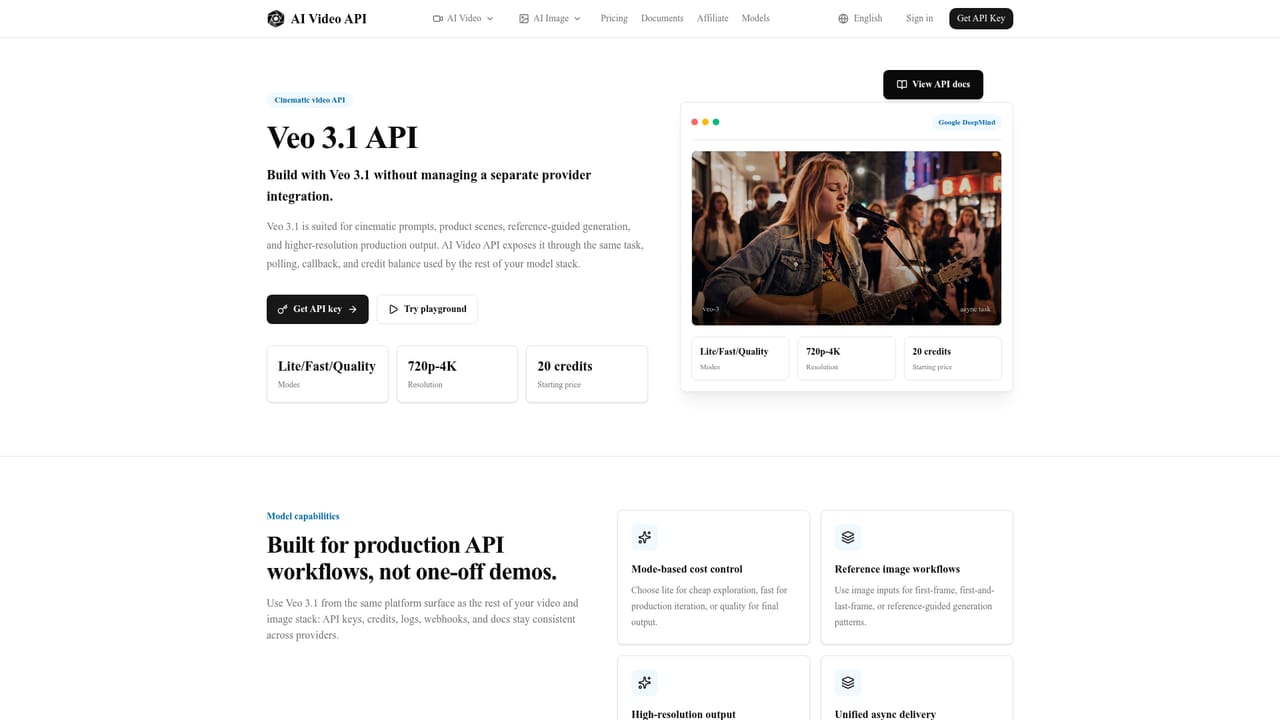Click the View API docs button
The image size is (1280, 720).
[x=933, y=84]
